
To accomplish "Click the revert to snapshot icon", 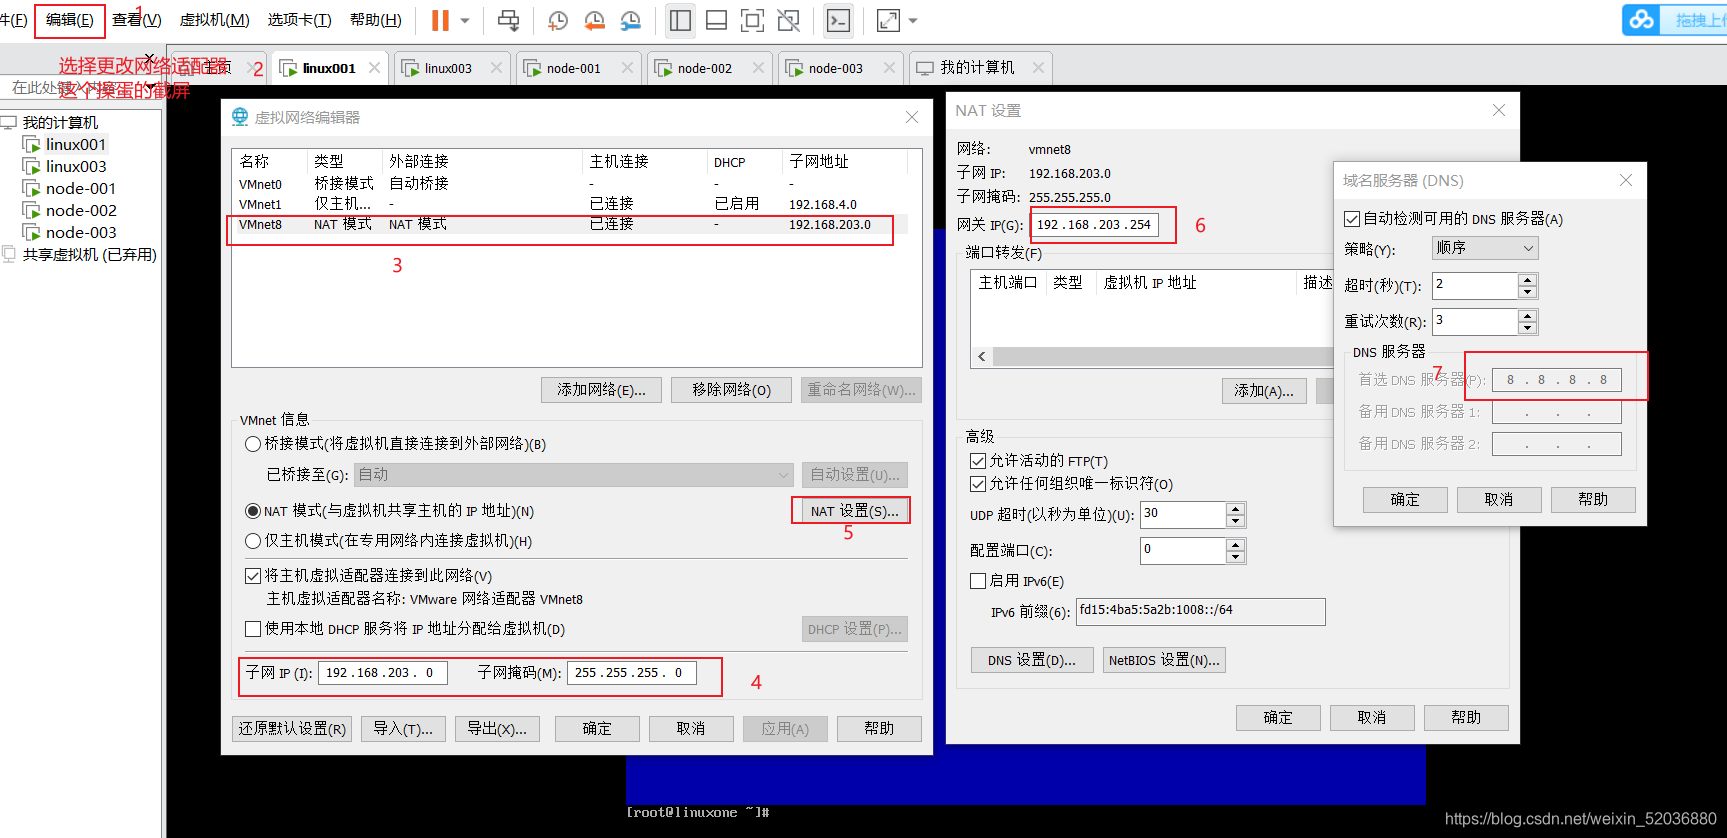I will (594, 20).
